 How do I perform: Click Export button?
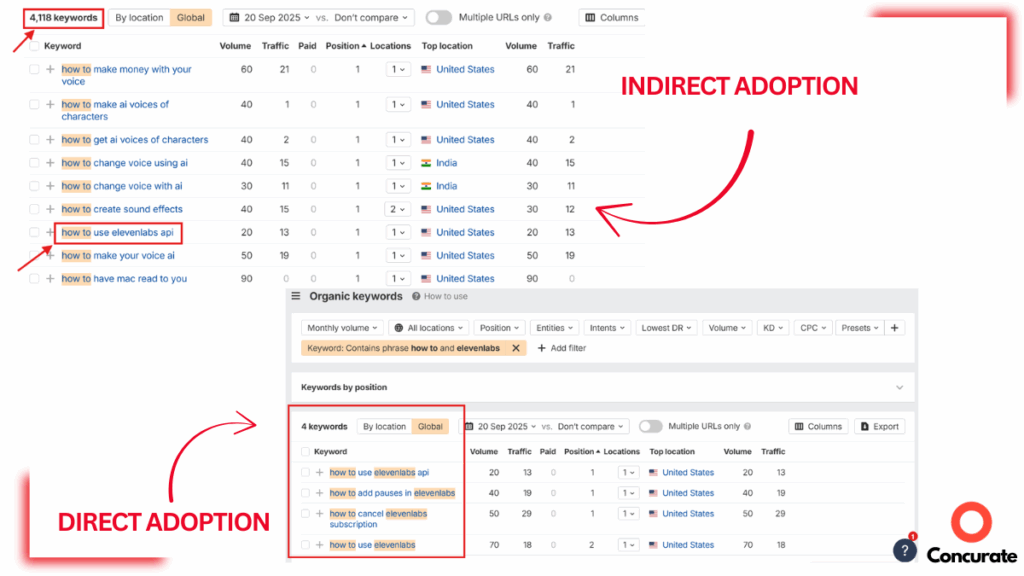(880, 426)
